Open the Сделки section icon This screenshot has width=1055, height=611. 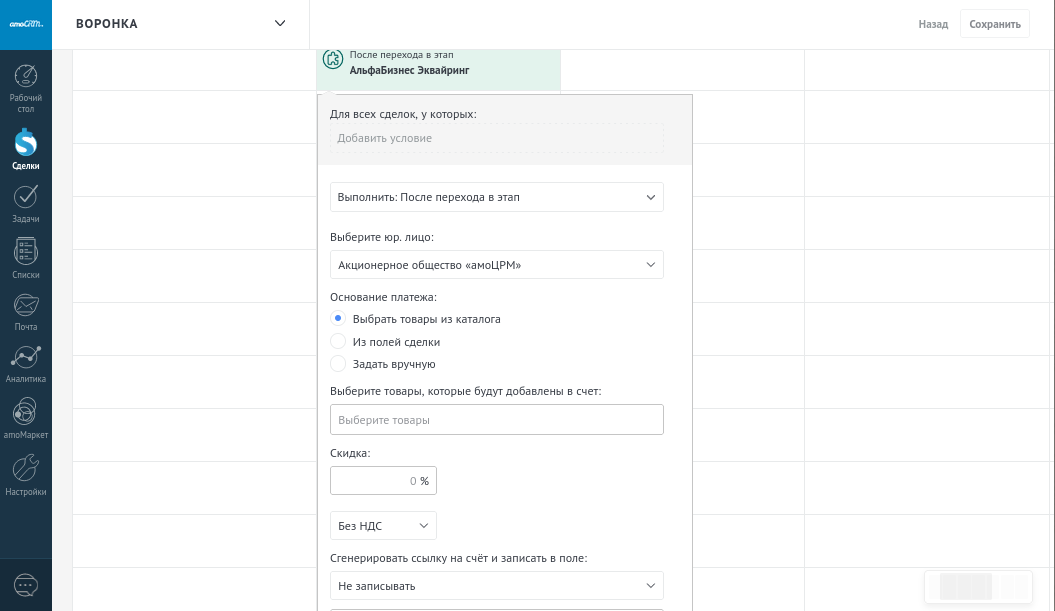[26, 143]
